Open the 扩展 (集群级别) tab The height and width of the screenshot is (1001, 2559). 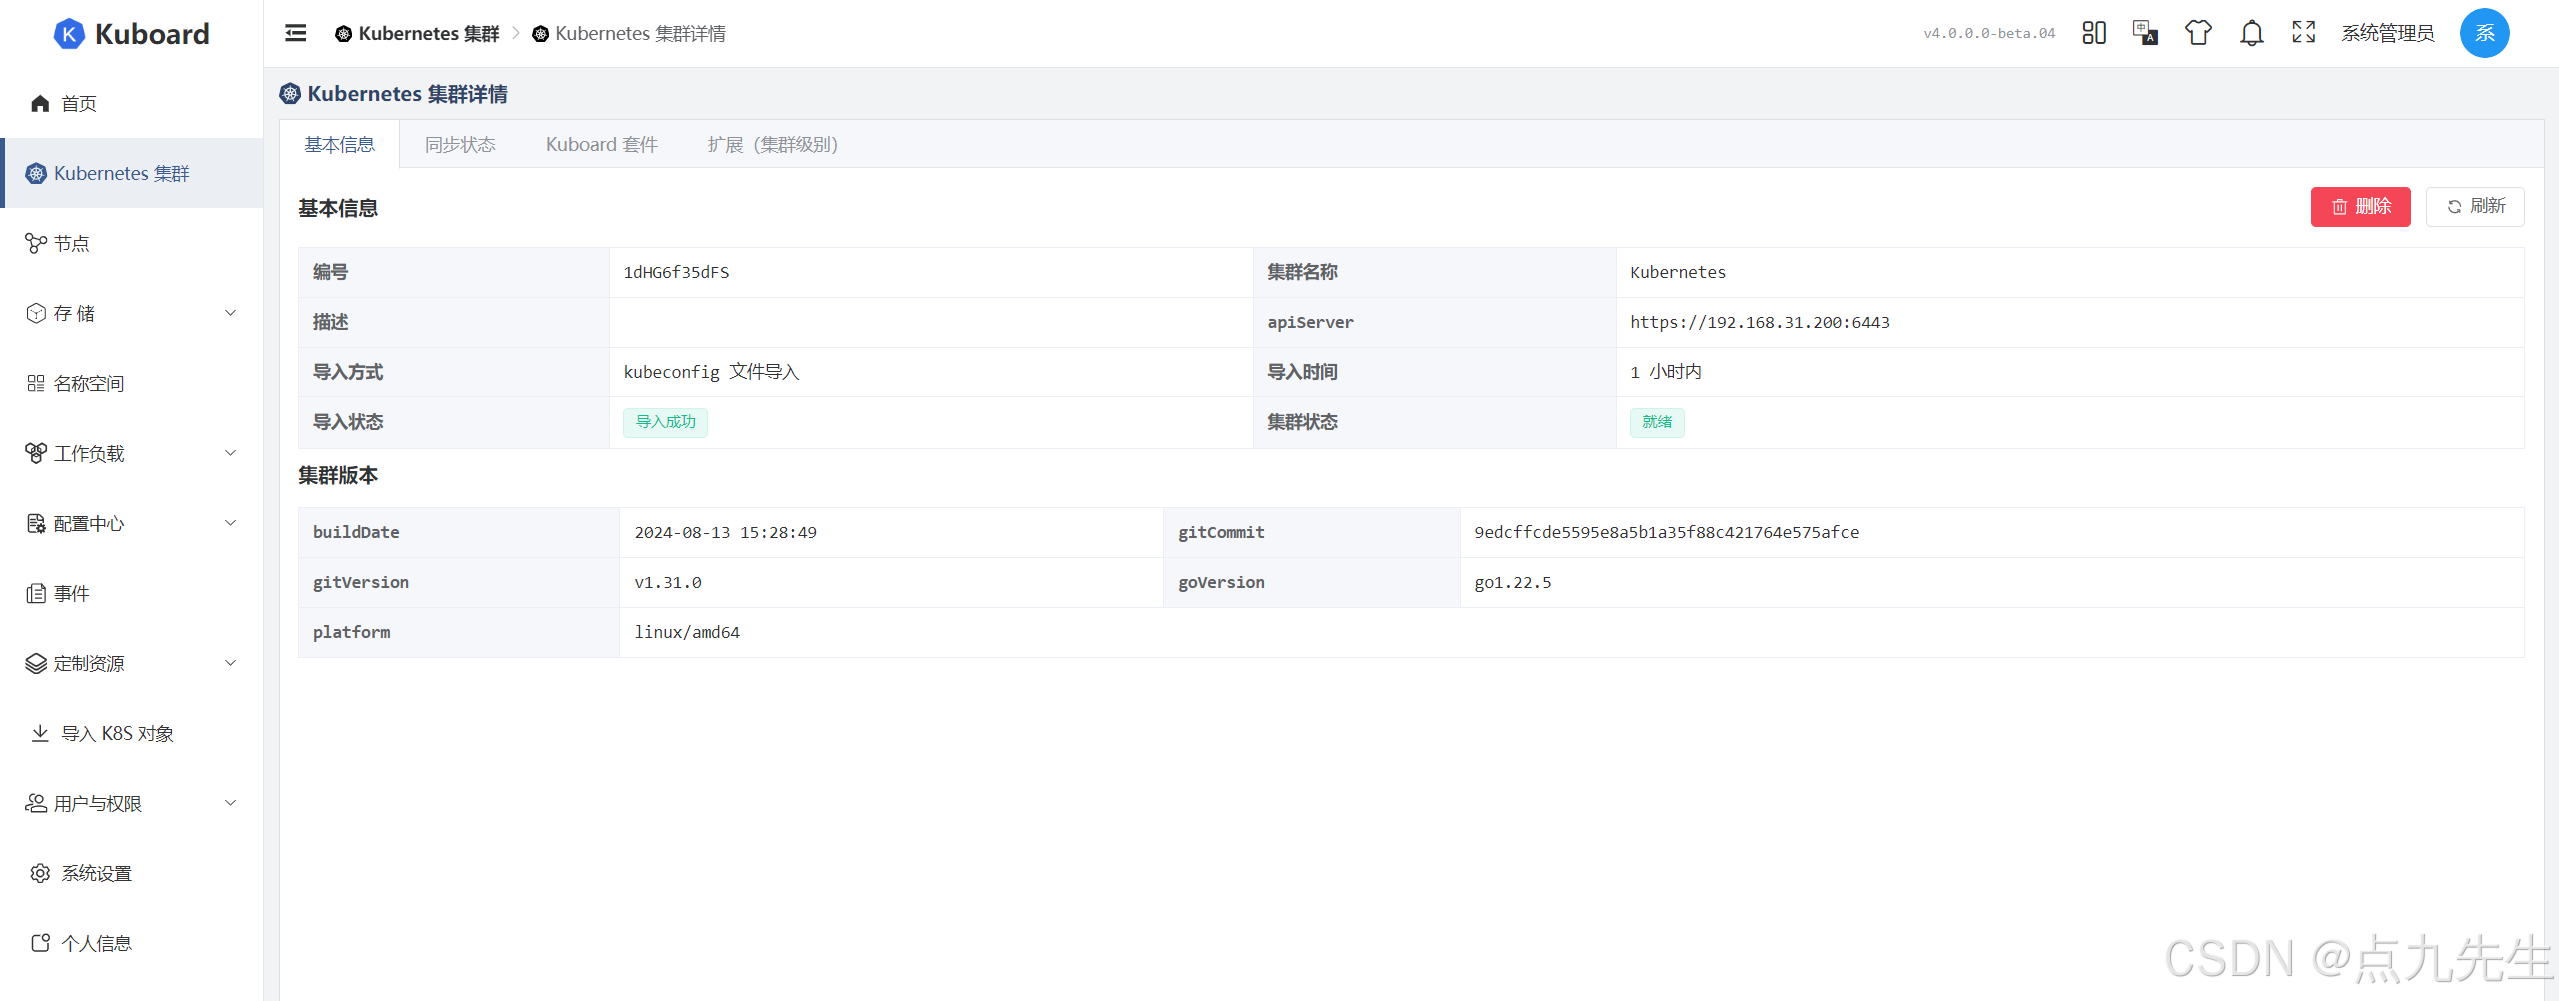(x=773, y=144)
